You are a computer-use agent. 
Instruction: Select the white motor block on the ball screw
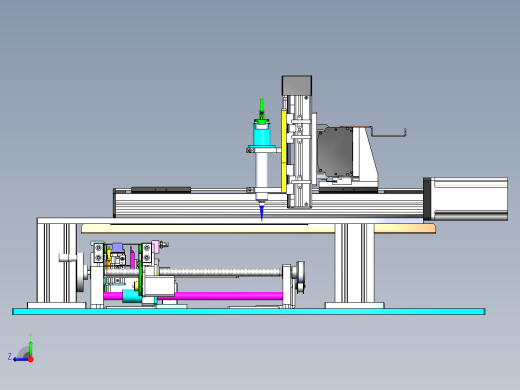[159, 286]
